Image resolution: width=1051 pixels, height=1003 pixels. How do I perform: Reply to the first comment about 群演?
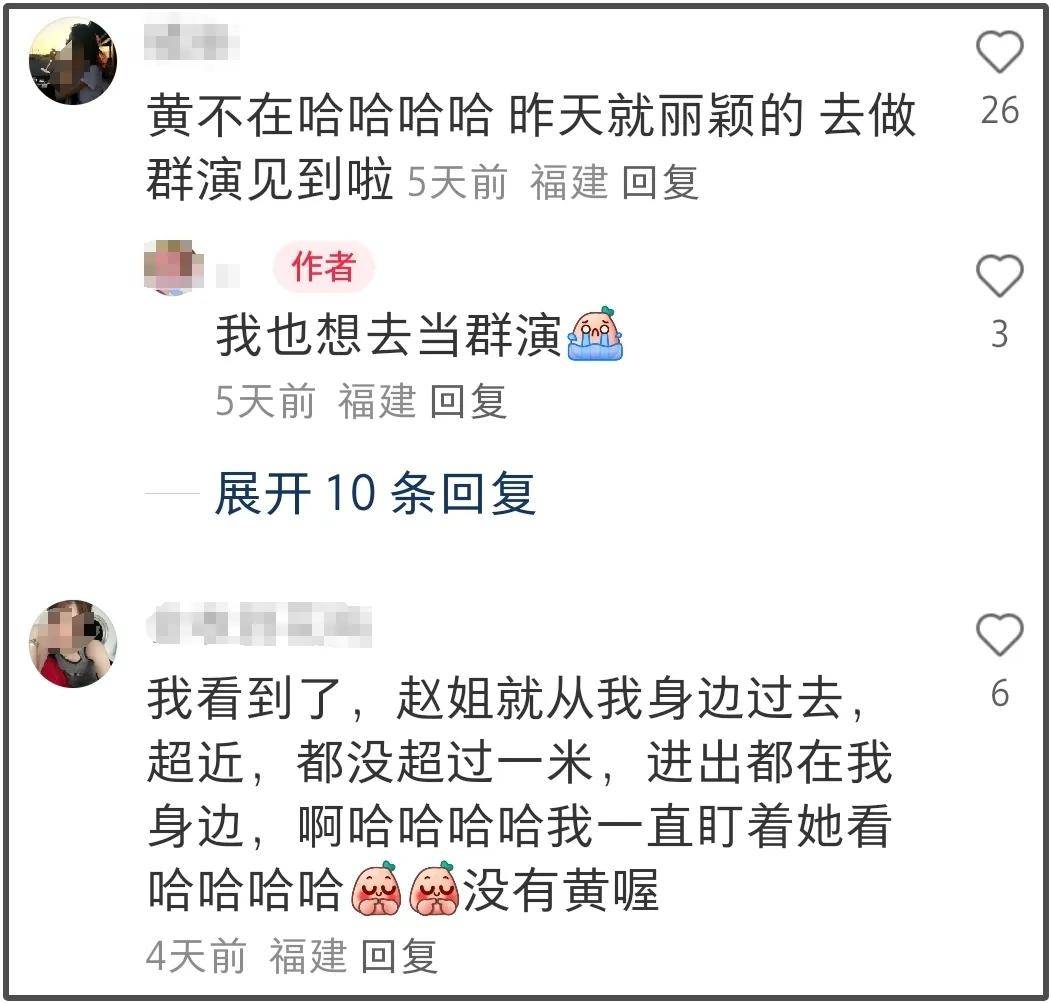(x=660, y=182)
